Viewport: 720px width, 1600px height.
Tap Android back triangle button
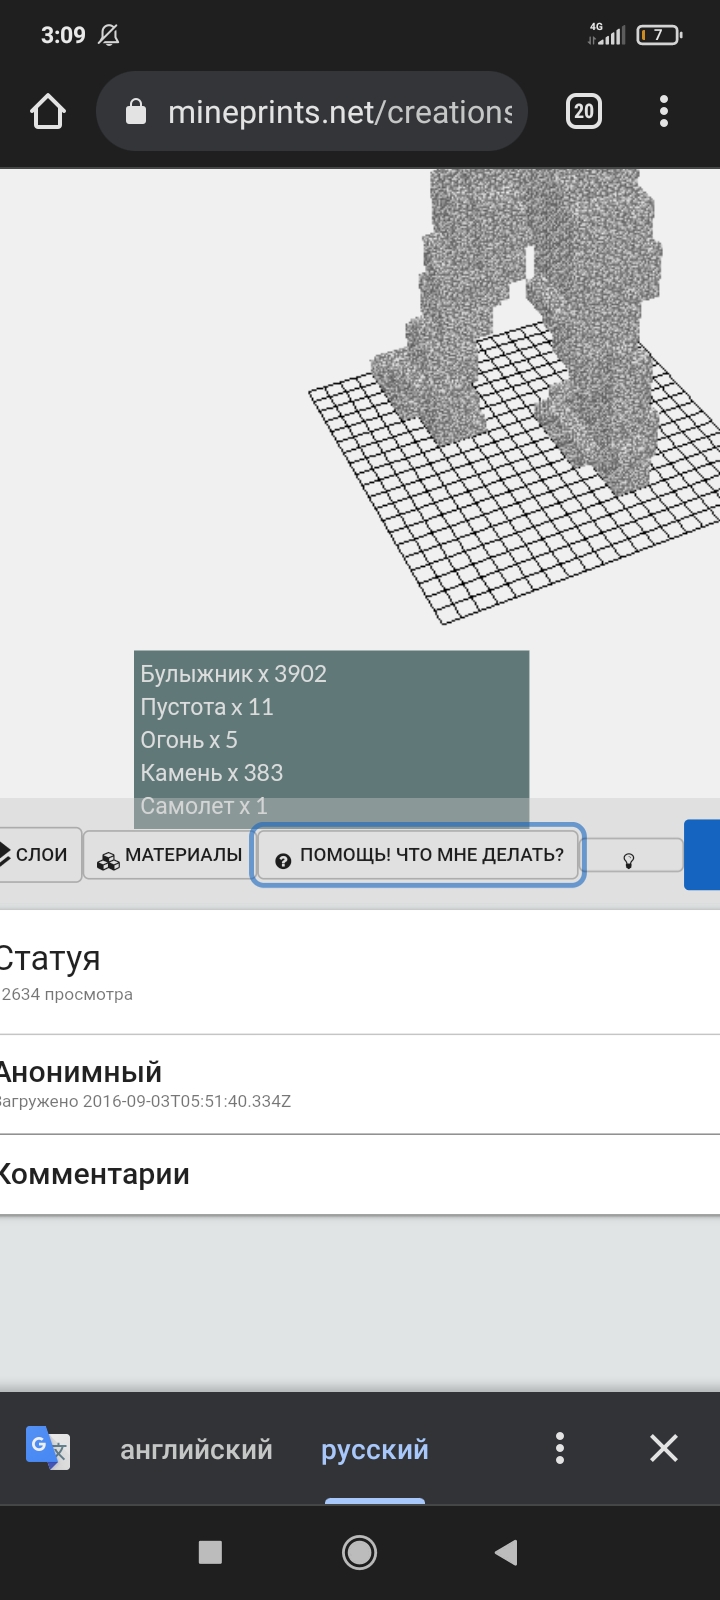[506, 1552]
